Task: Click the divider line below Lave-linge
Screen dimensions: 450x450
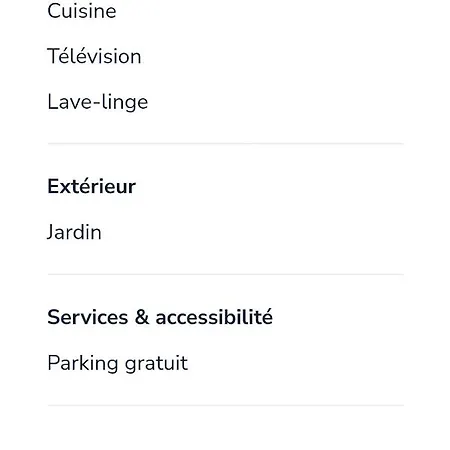Action: point(226,144)
